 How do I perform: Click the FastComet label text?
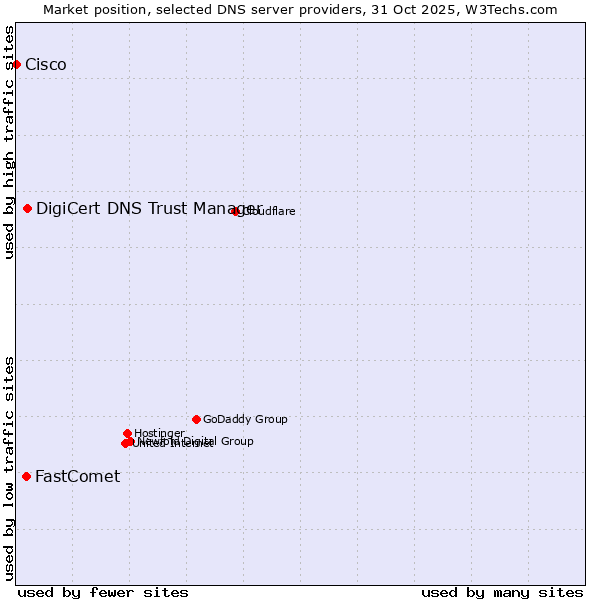pyautogui.click(x=77, y=477)
